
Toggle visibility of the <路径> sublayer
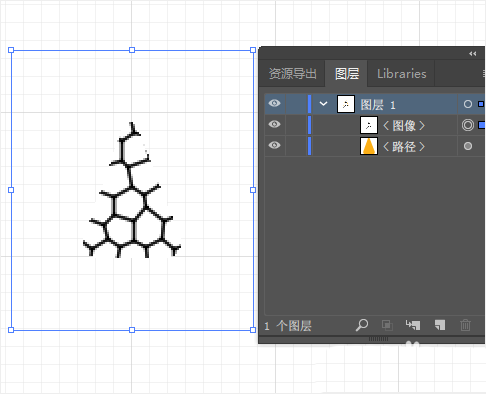274,145
